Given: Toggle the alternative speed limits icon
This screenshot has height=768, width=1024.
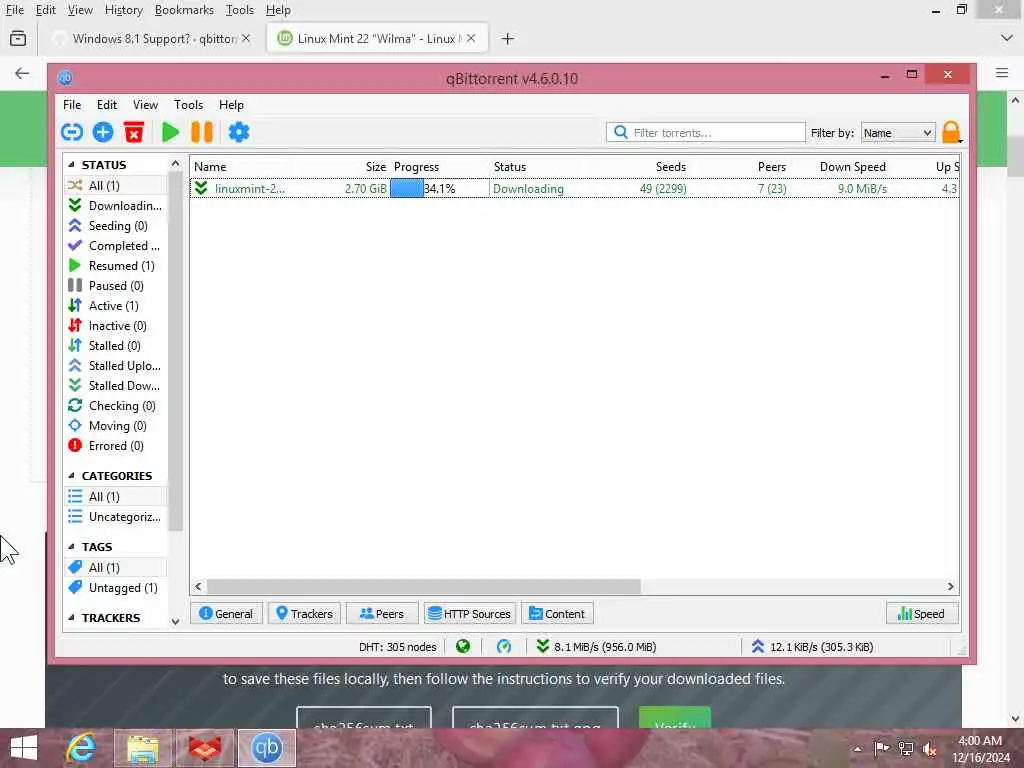Looking at the screenshot, I should point(504,647).
